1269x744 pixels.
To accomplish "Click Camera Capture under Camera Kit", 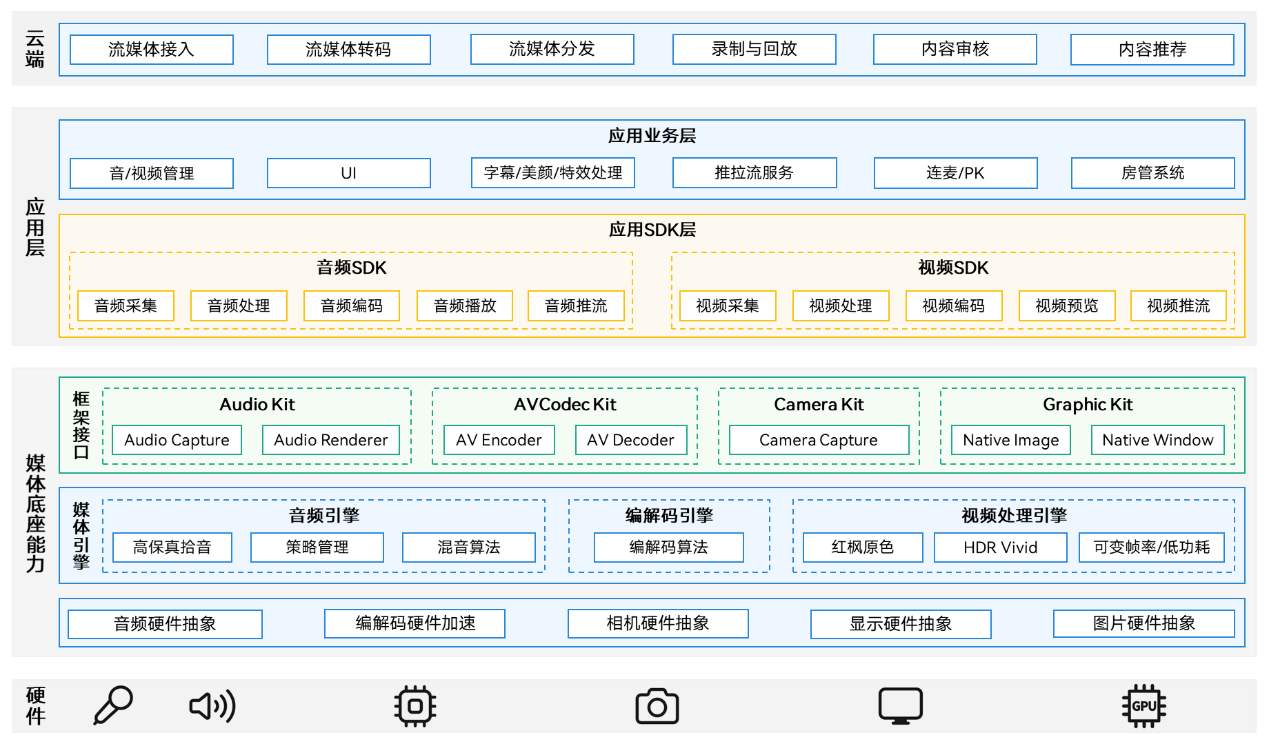I will (x=817, y=439).
